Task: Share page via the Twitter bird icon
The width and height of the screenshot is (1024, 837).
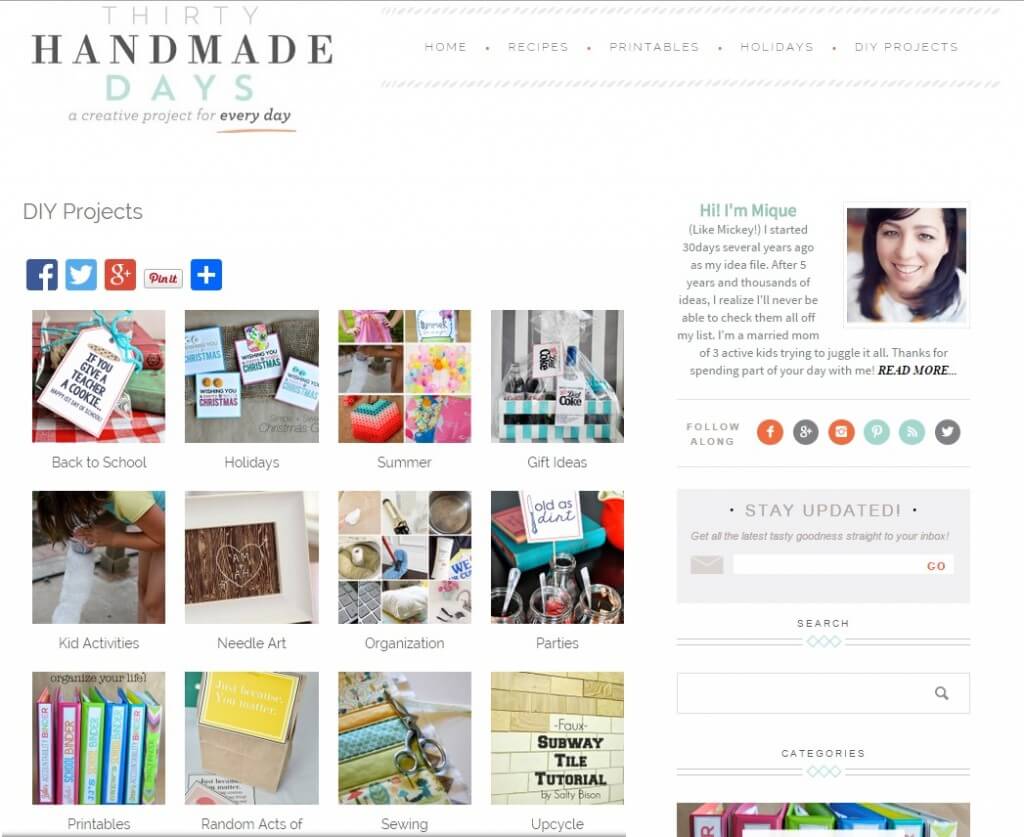Action: tap(81, 274)
